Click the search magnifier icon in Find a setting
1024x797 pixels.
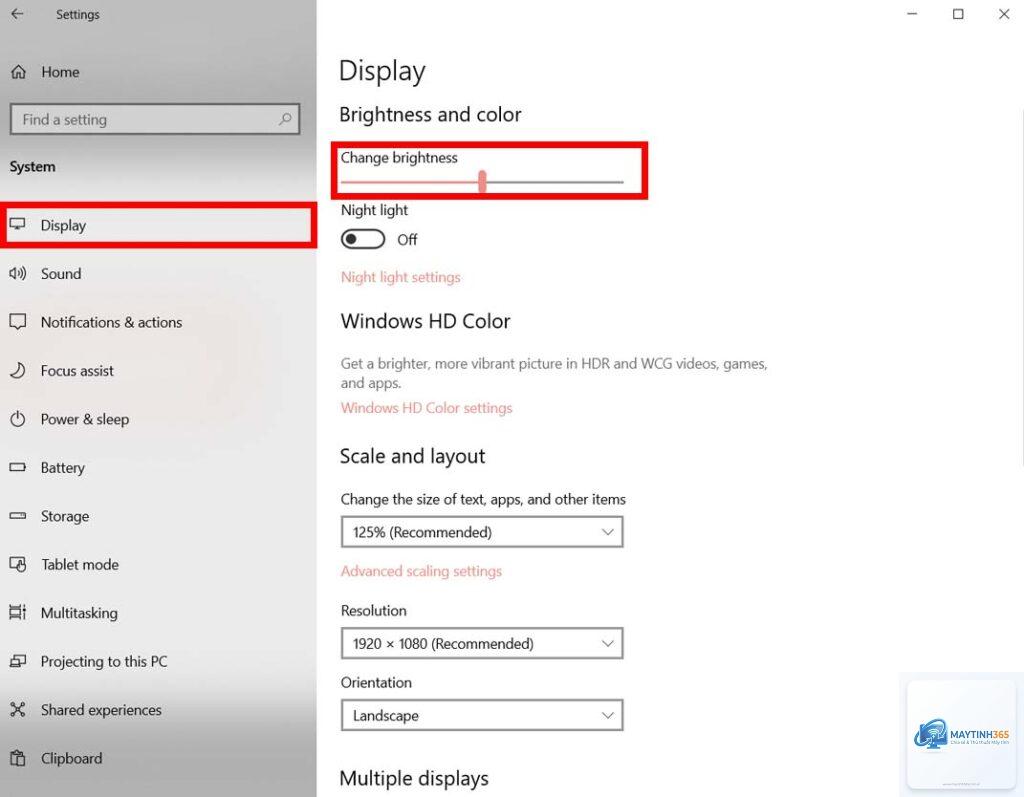coord(285,119)
